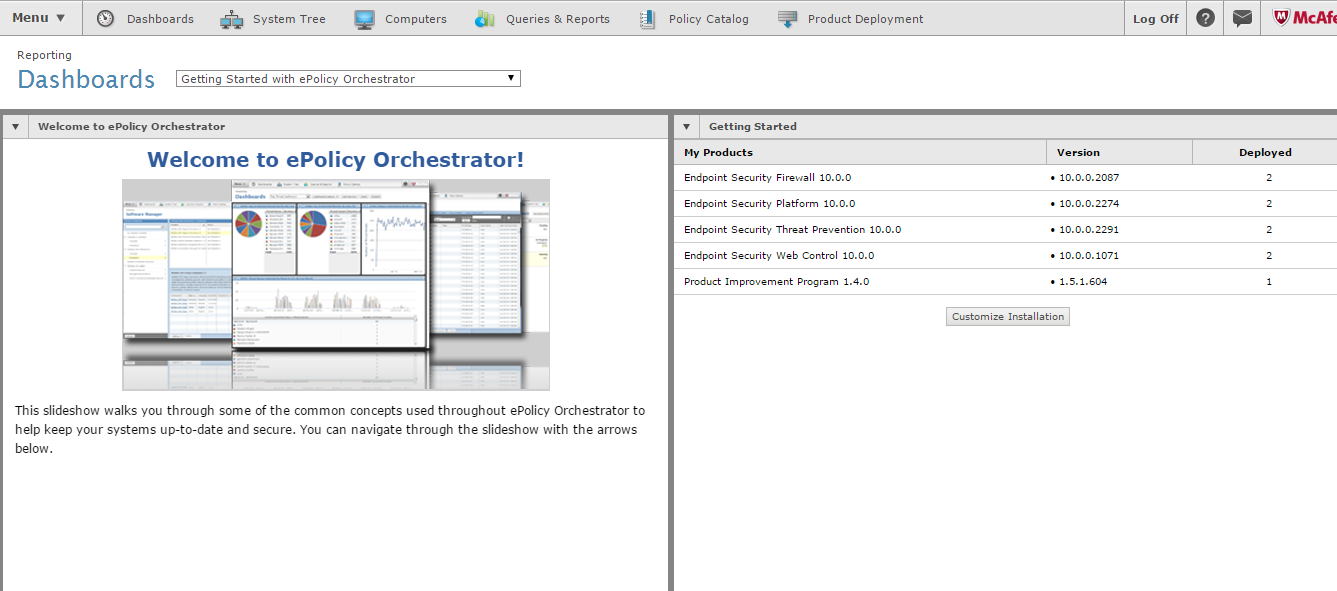Open Product Deployment page
The width and height of the screenshot is (1337, 591).
pos(866,19)
